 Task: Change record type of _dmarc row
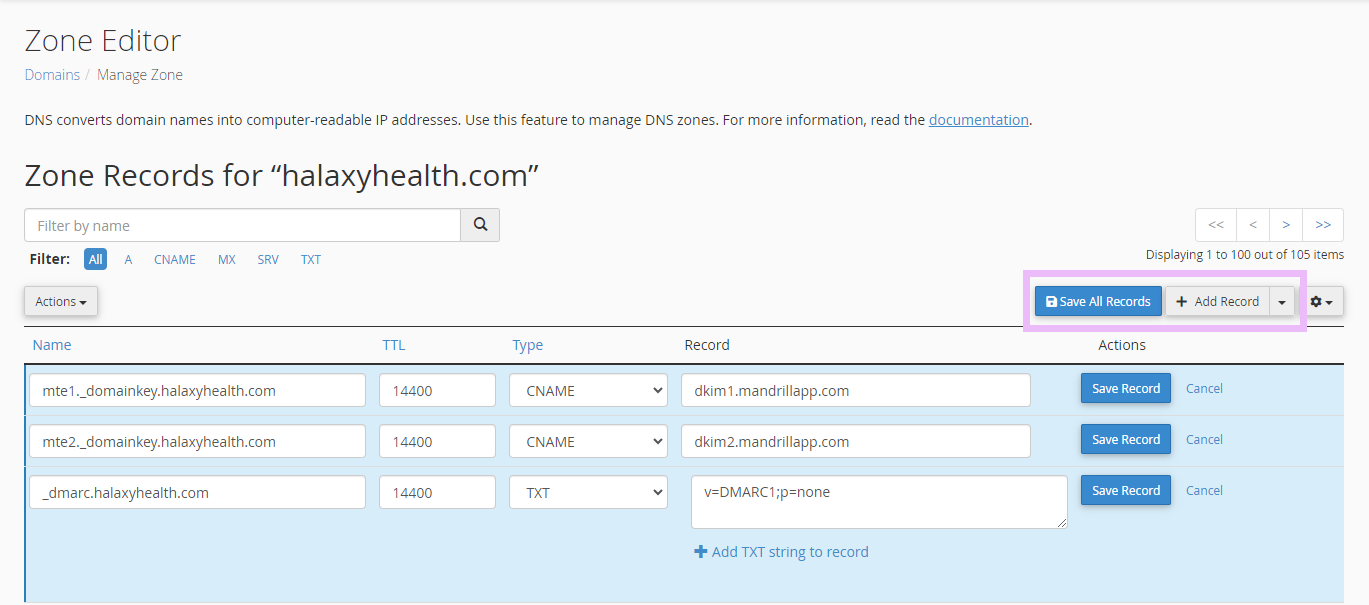[x=588, y=492]
